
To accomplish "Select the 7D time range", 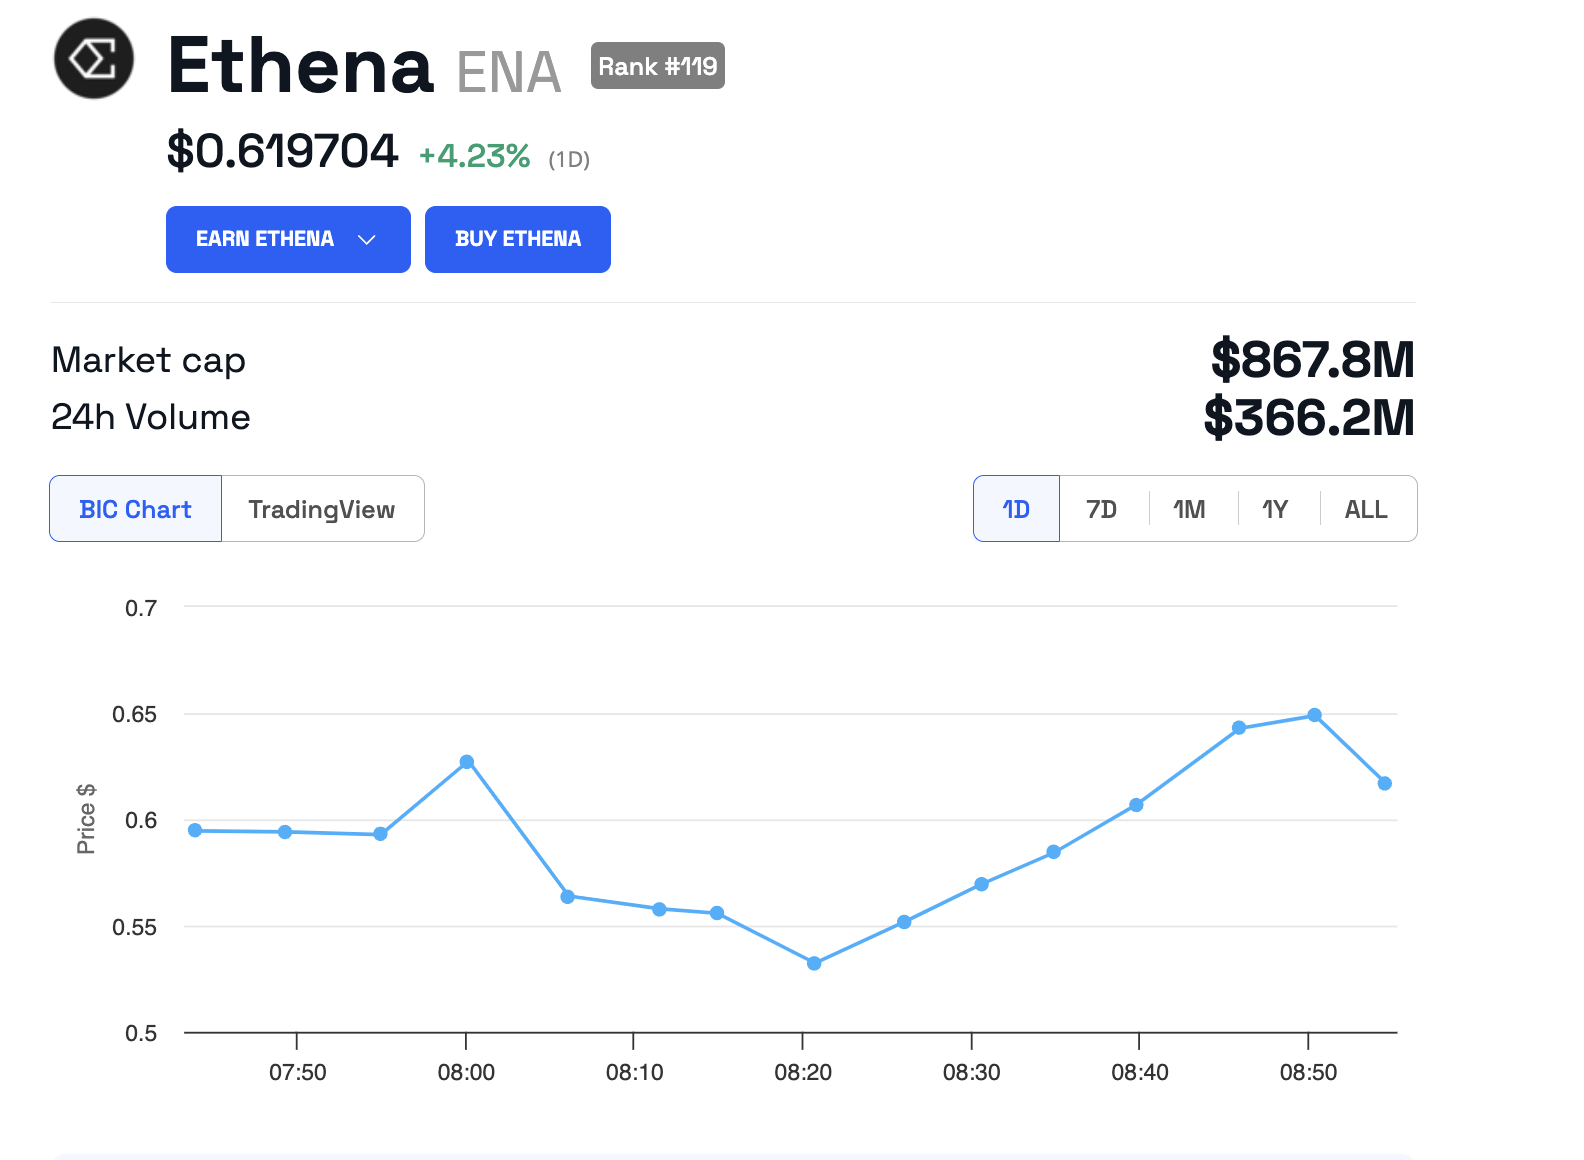I will pyautogui.click(x=1101, y=509).
